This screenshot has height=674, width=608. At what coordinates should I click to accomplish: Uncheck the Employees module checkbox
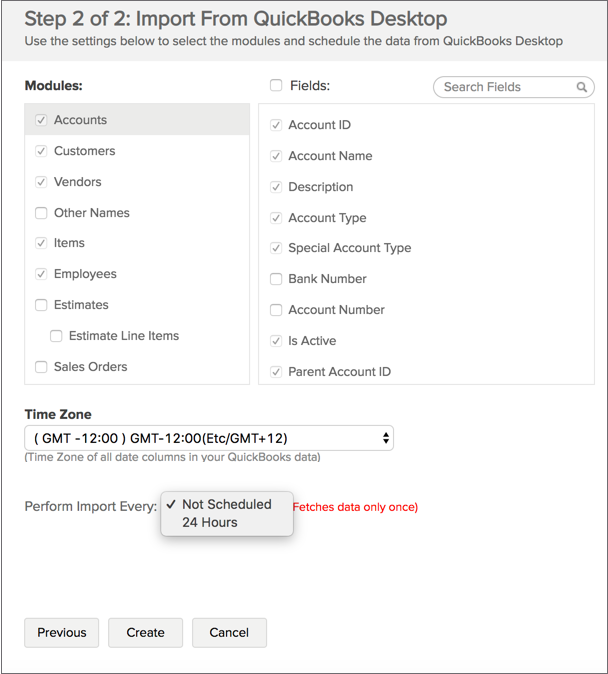click(x=41, y=274)
